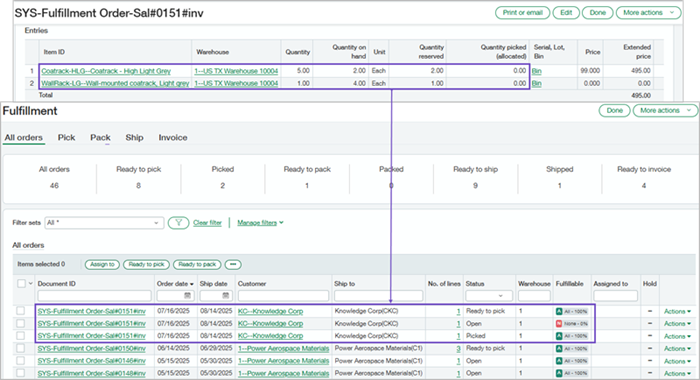Click the Print or email button

coord(522,13)
